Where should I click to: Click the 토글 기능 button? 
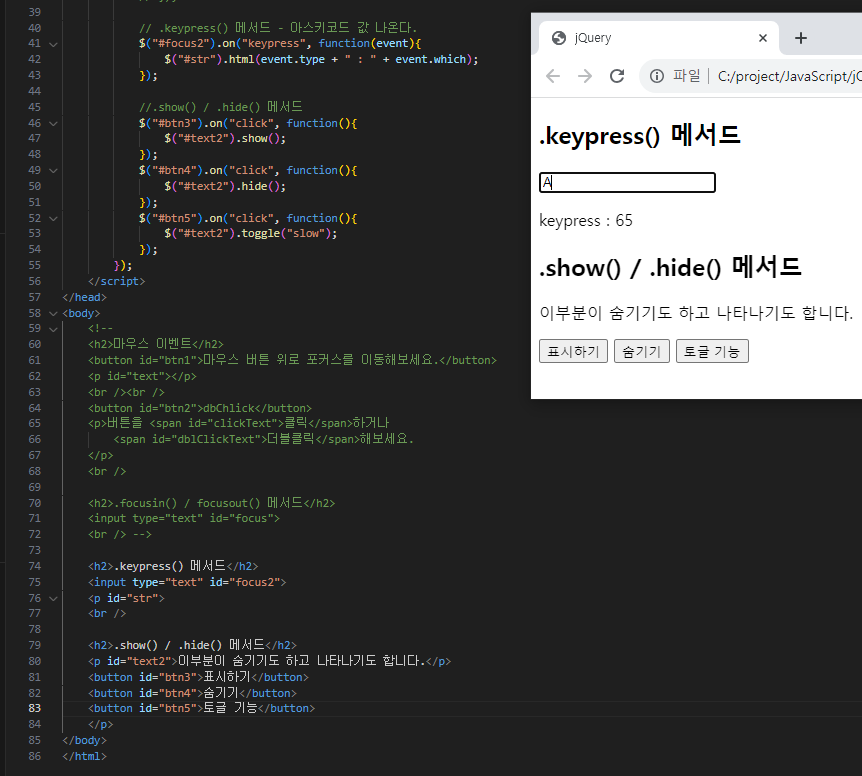pyautogui.click(x=712, y=351)
